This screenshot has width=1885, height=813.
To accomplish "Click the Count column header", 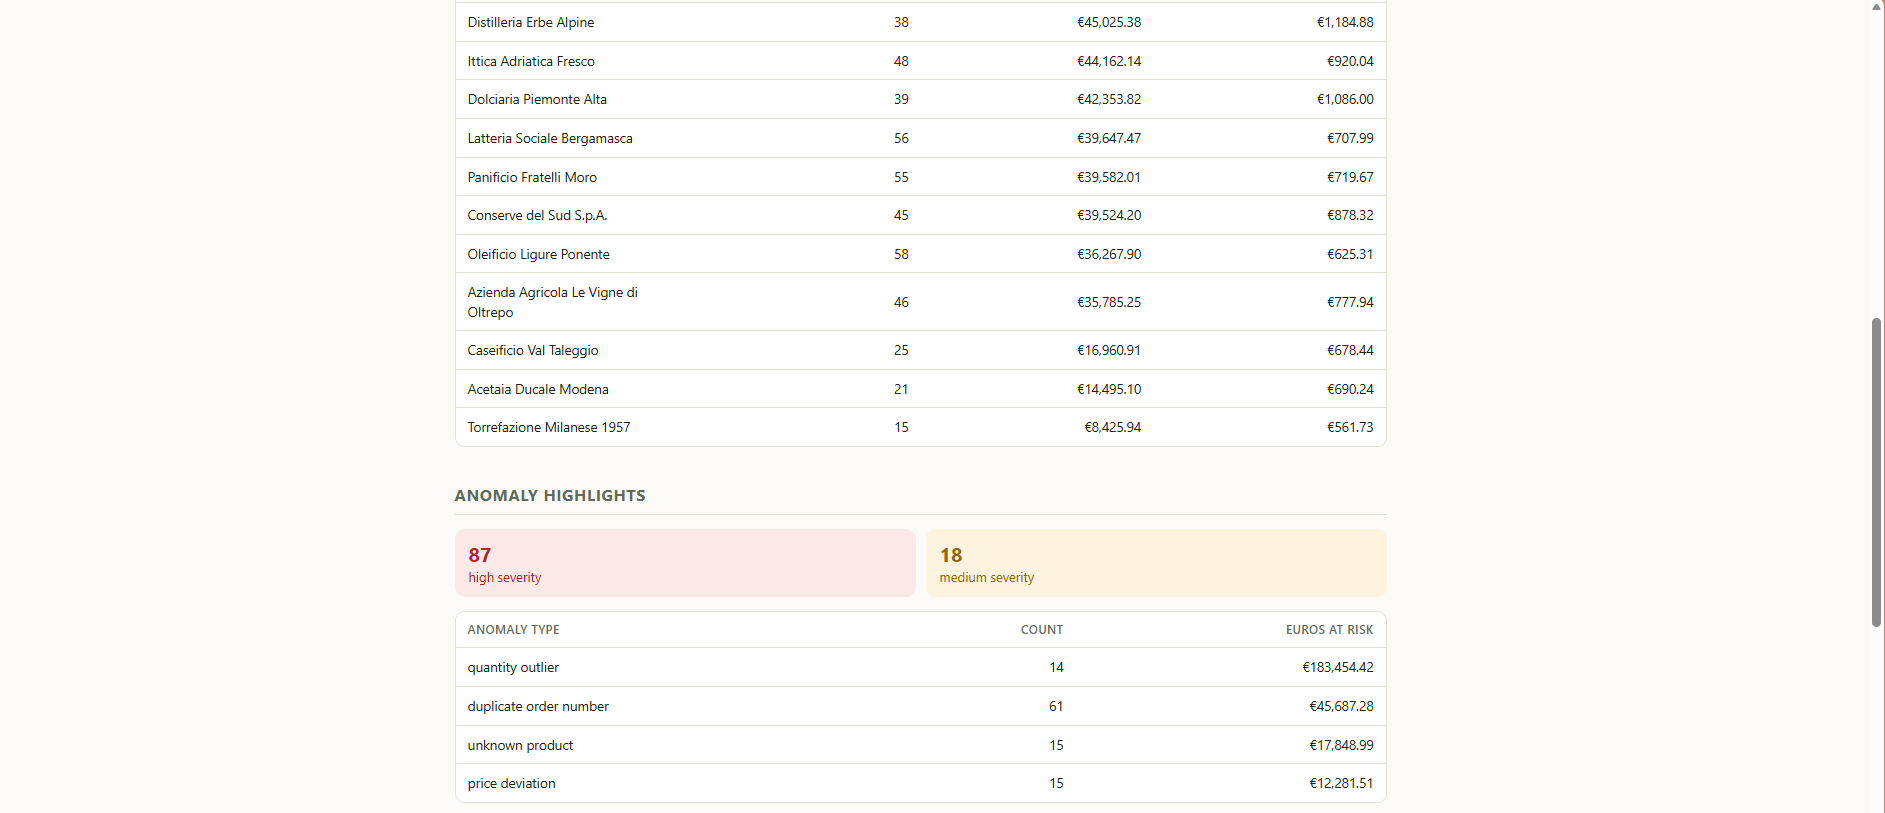I will [1042, 630].
